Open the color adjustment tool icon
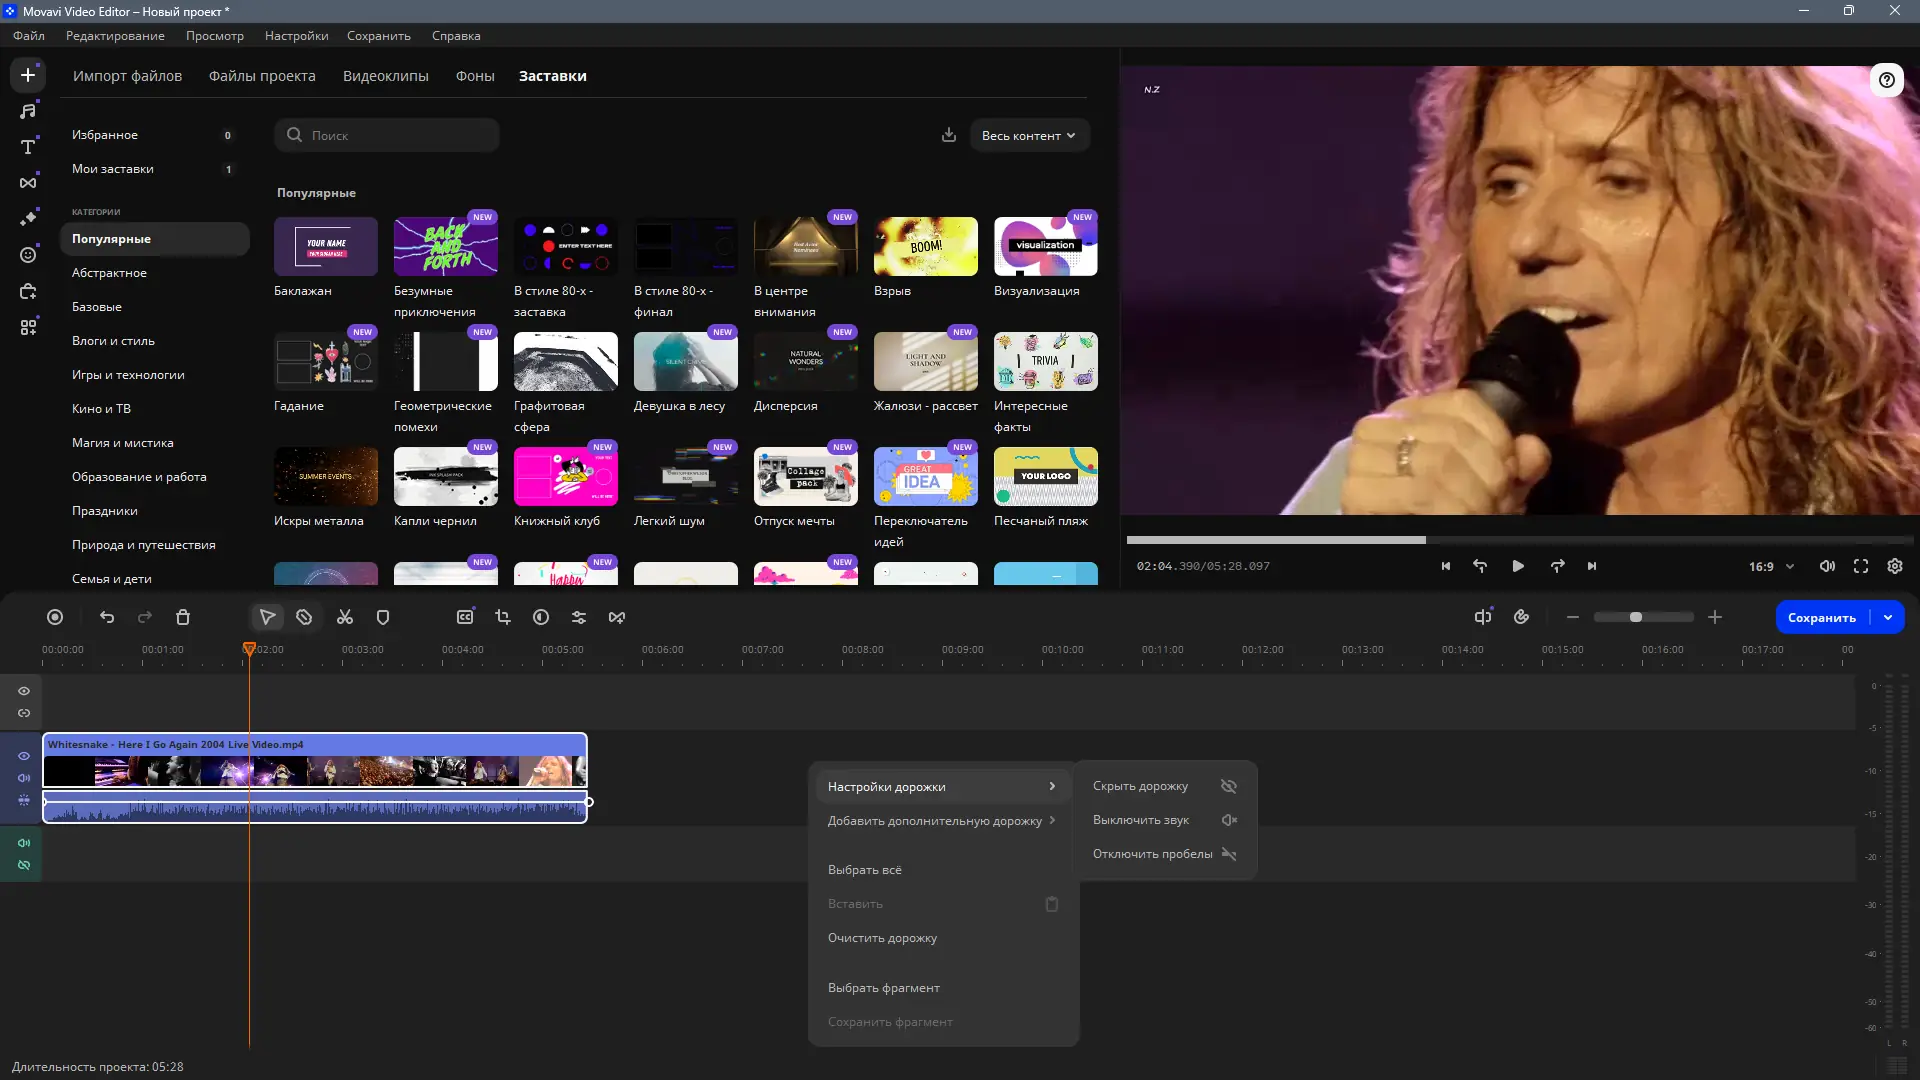The image size is (1920, 1080). tap(541, 618)
